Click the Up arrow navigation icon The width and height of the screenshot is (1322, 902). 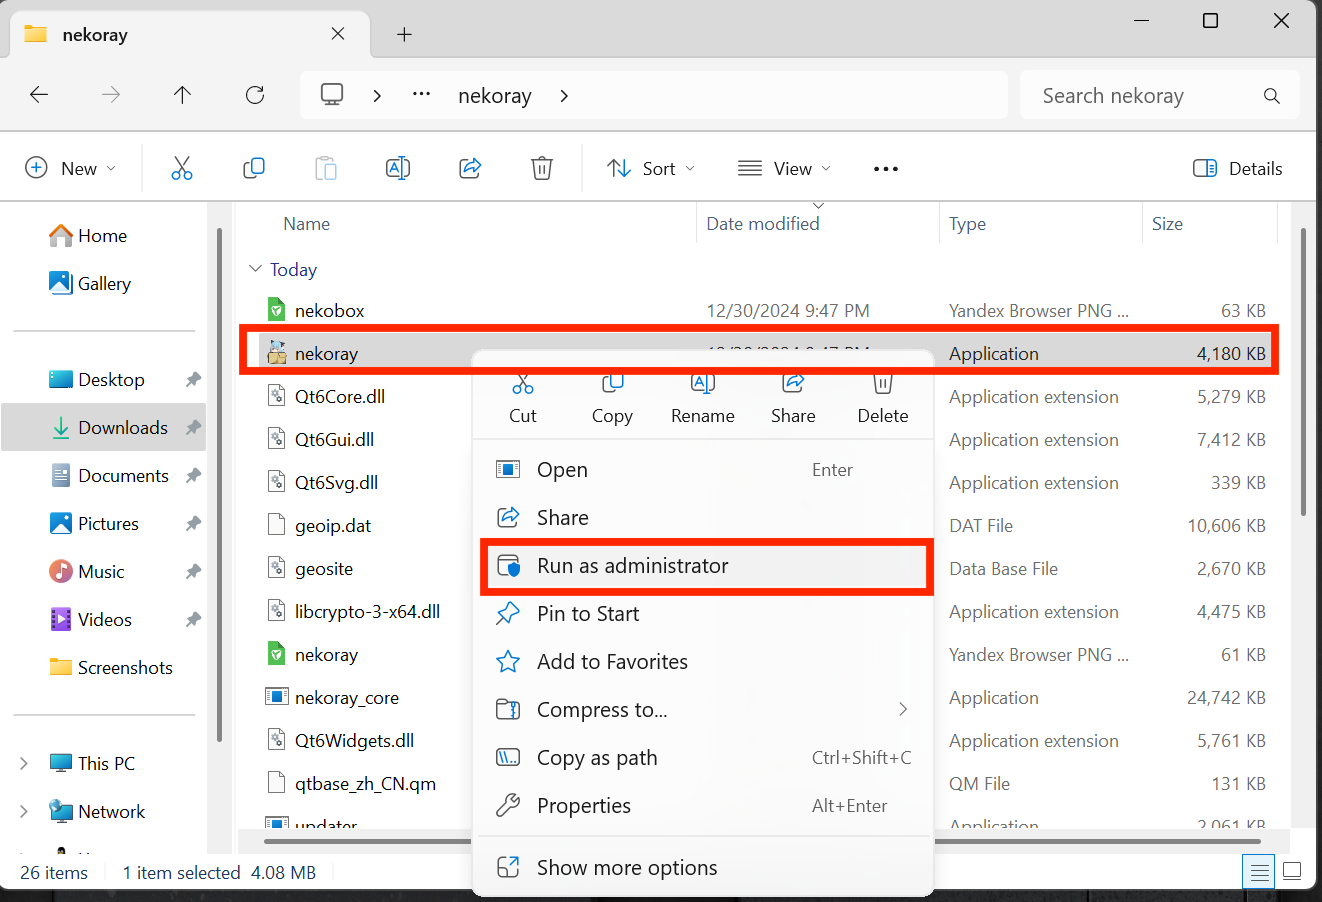[182, 95]
